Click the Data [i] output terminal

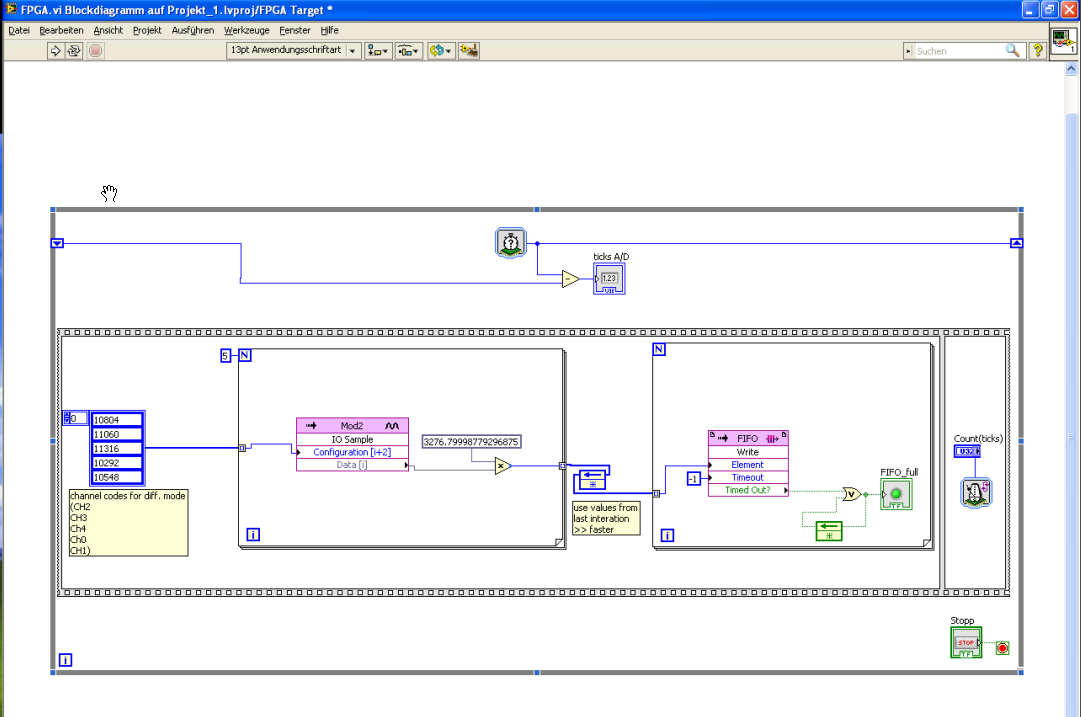352,465
